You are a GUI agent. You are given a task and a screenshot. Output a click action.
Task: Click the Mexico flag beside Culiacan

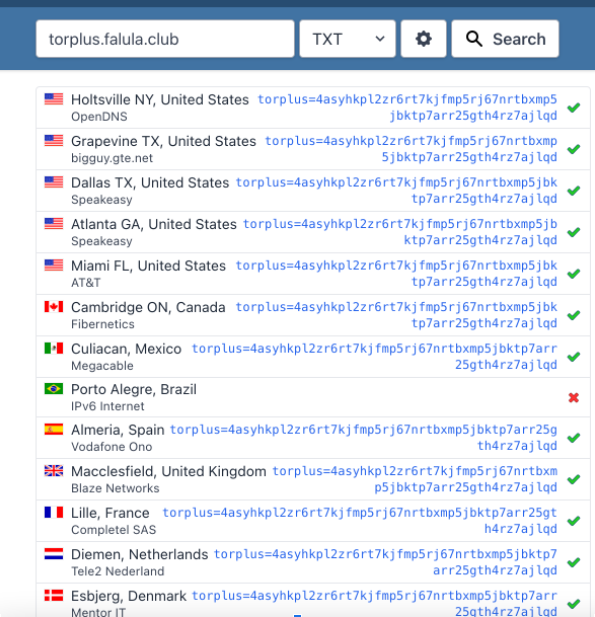click(54, 348)
